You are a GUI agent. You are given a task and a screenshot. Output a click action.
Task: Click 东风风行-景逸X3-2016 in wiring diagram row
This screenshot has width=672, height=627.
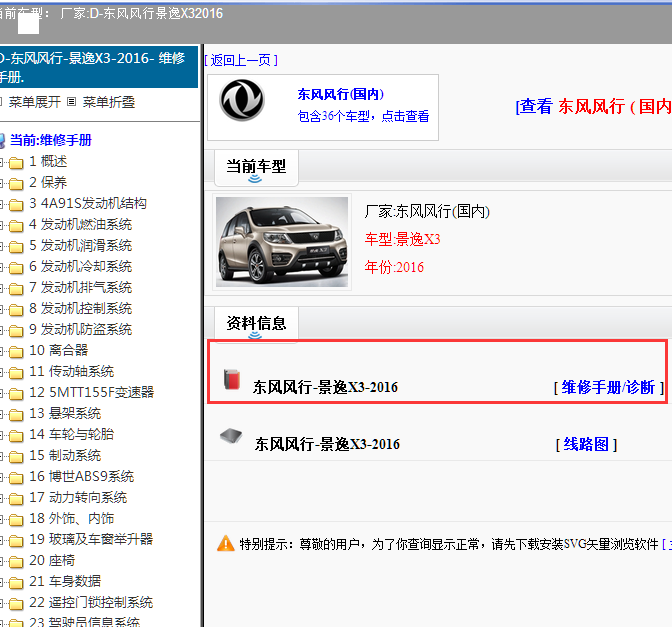(327, 444)
